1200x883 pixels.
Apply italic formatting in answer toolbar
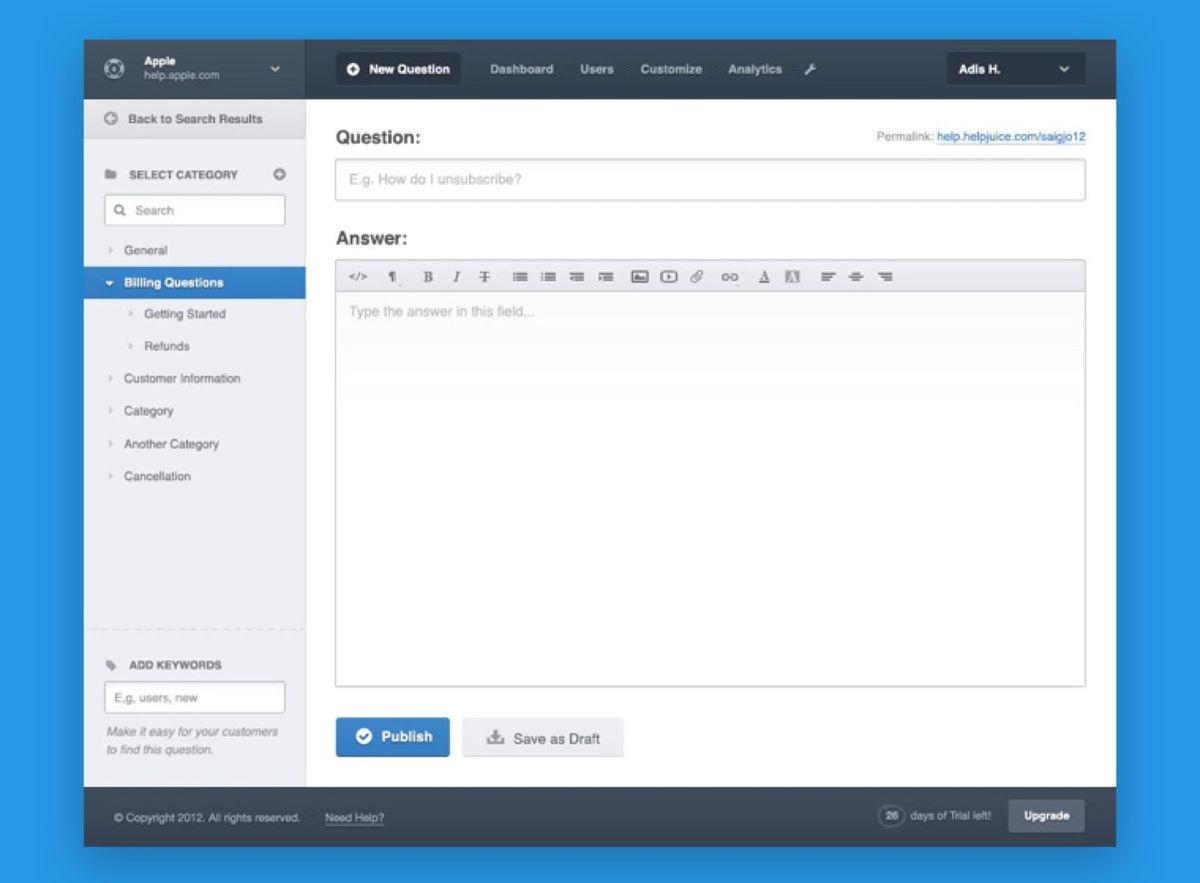[x=456, y=277]
